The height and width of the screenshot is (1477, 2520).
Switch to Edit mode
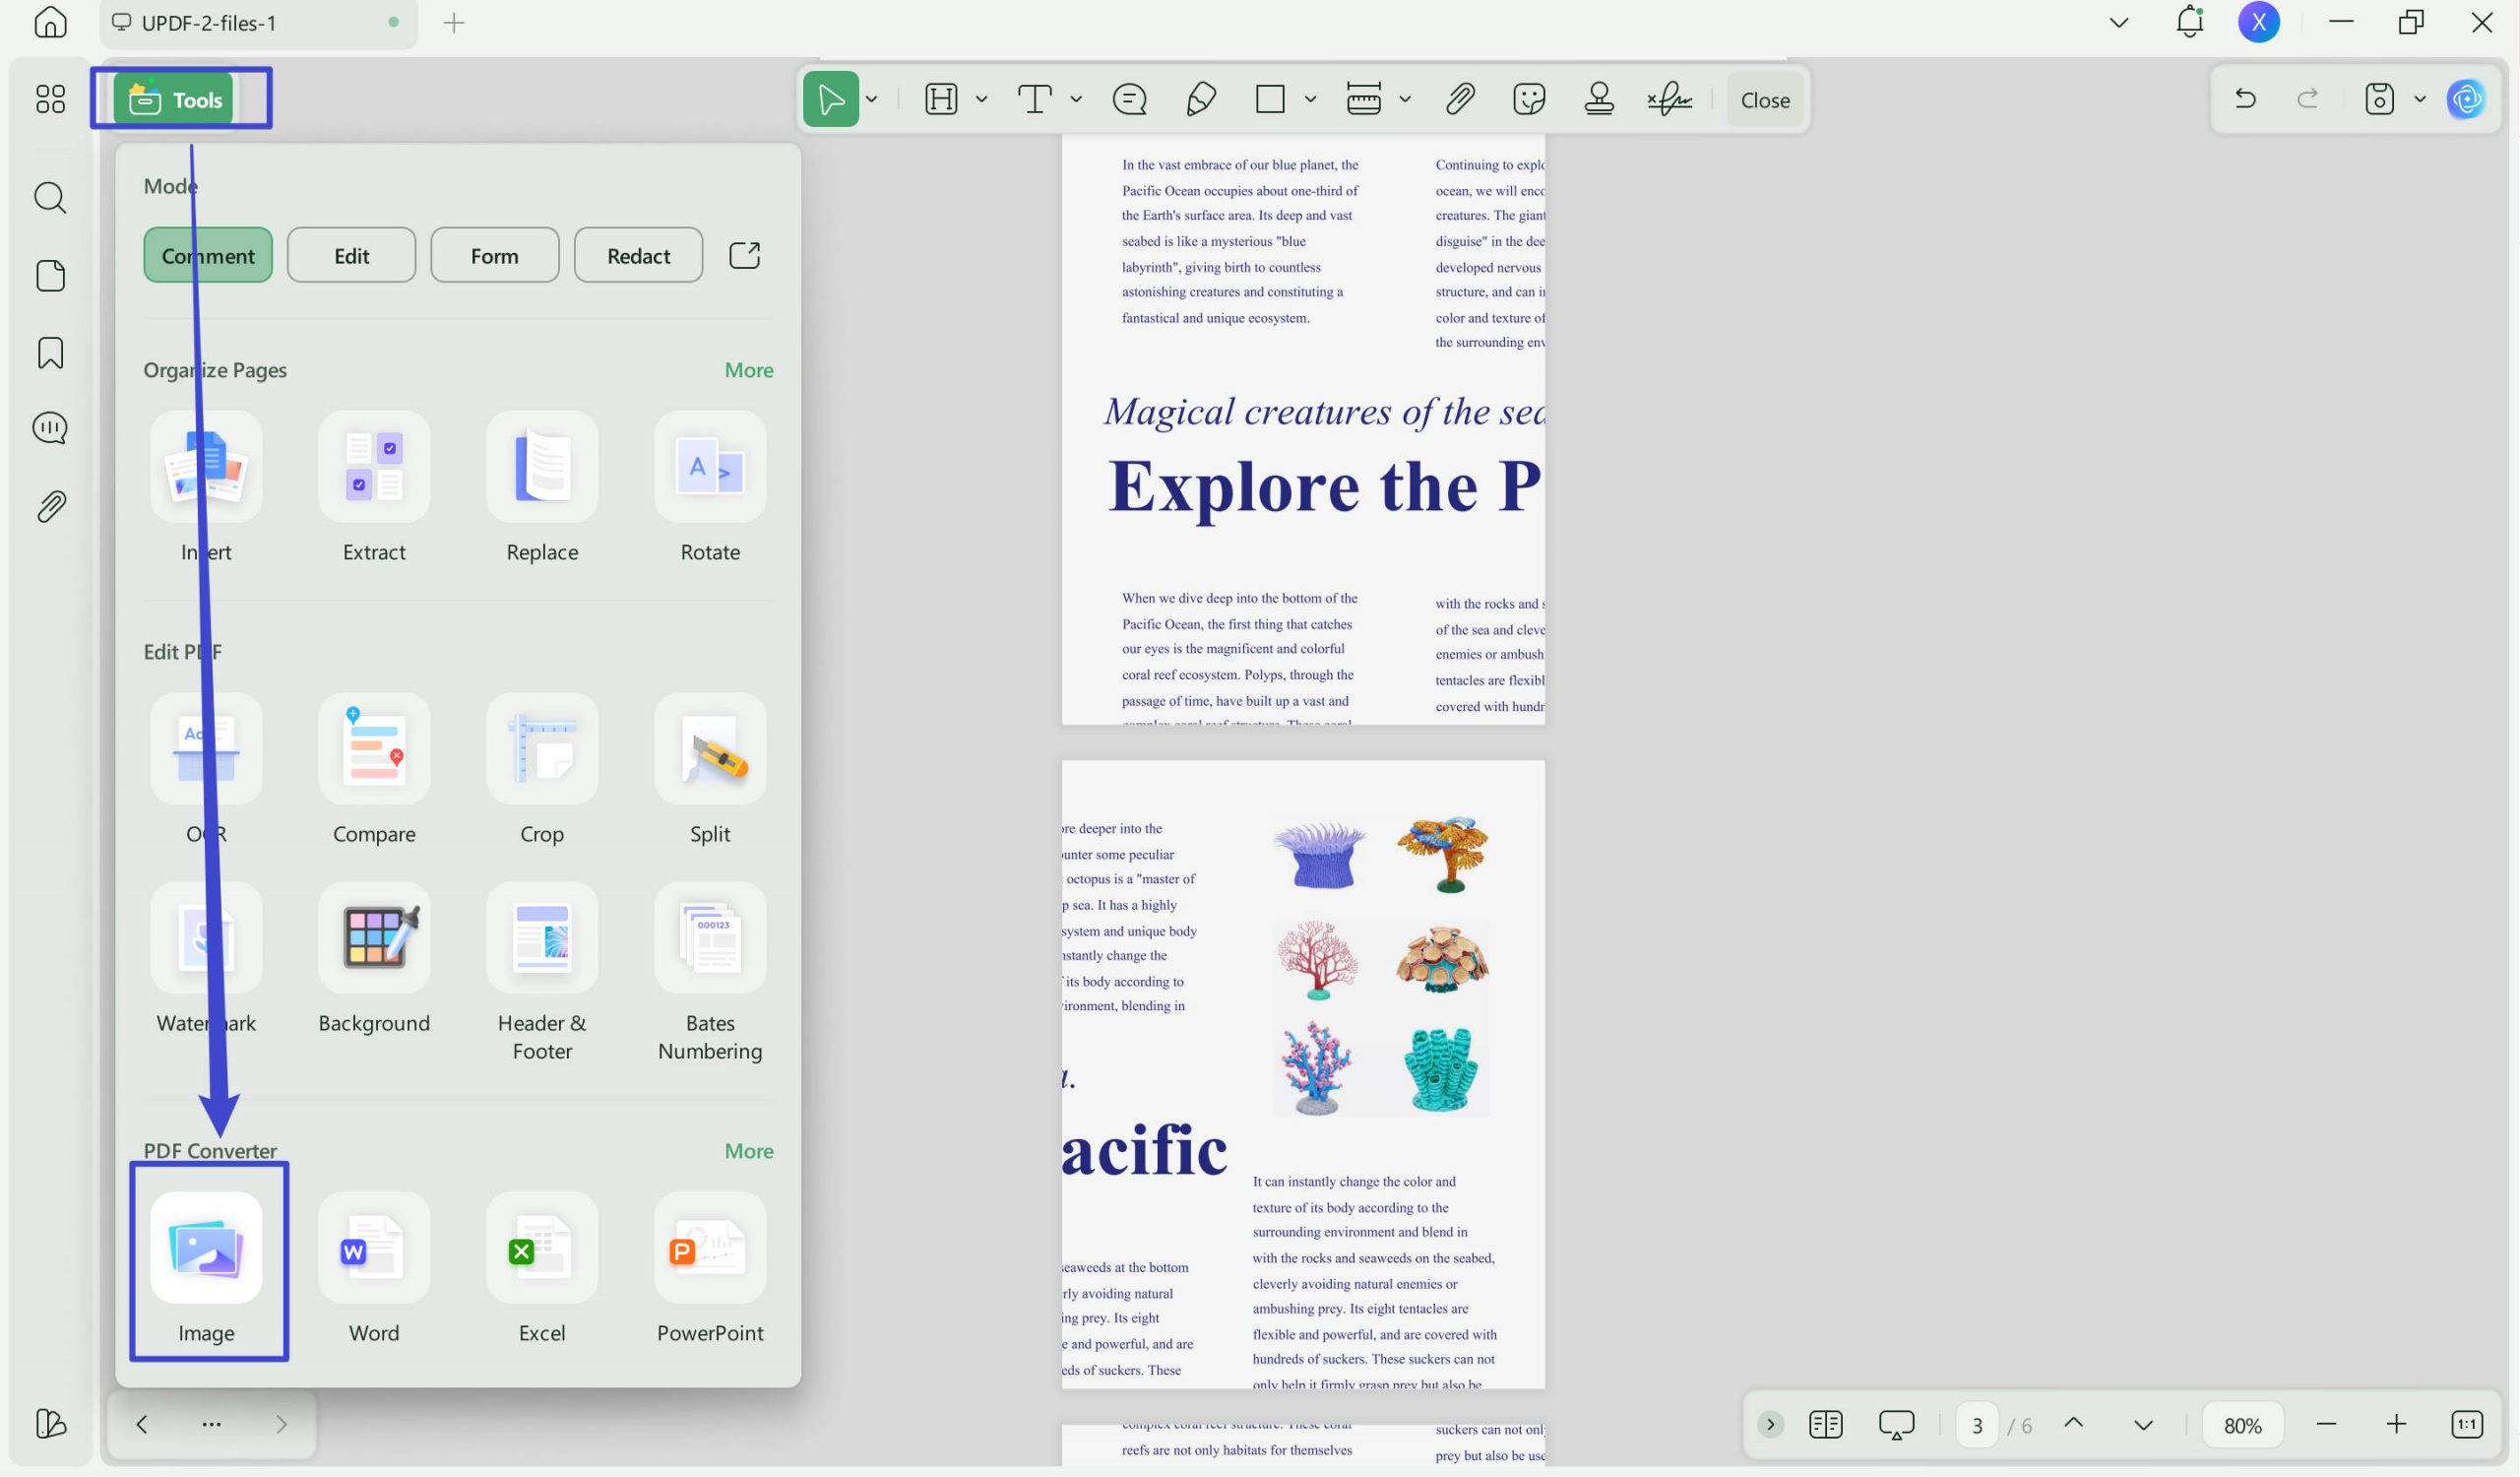click(x=352, y=256)
